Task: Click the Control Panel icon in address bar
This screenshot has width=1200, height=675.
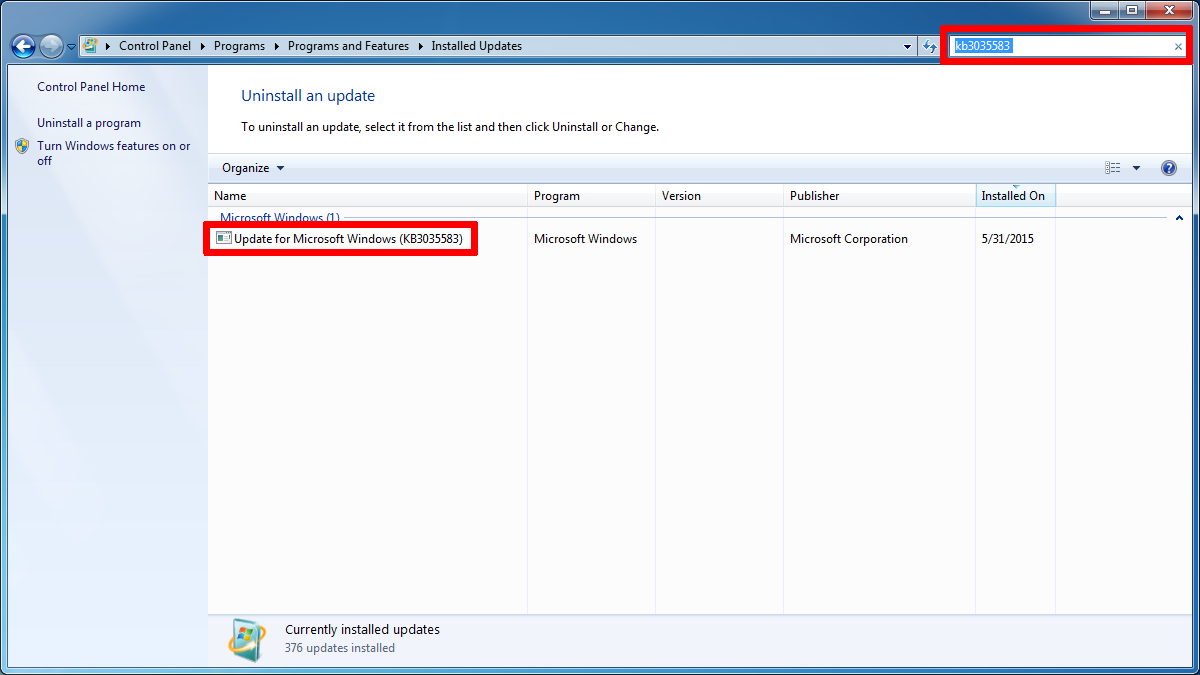Action: click(x=91, y=46)
